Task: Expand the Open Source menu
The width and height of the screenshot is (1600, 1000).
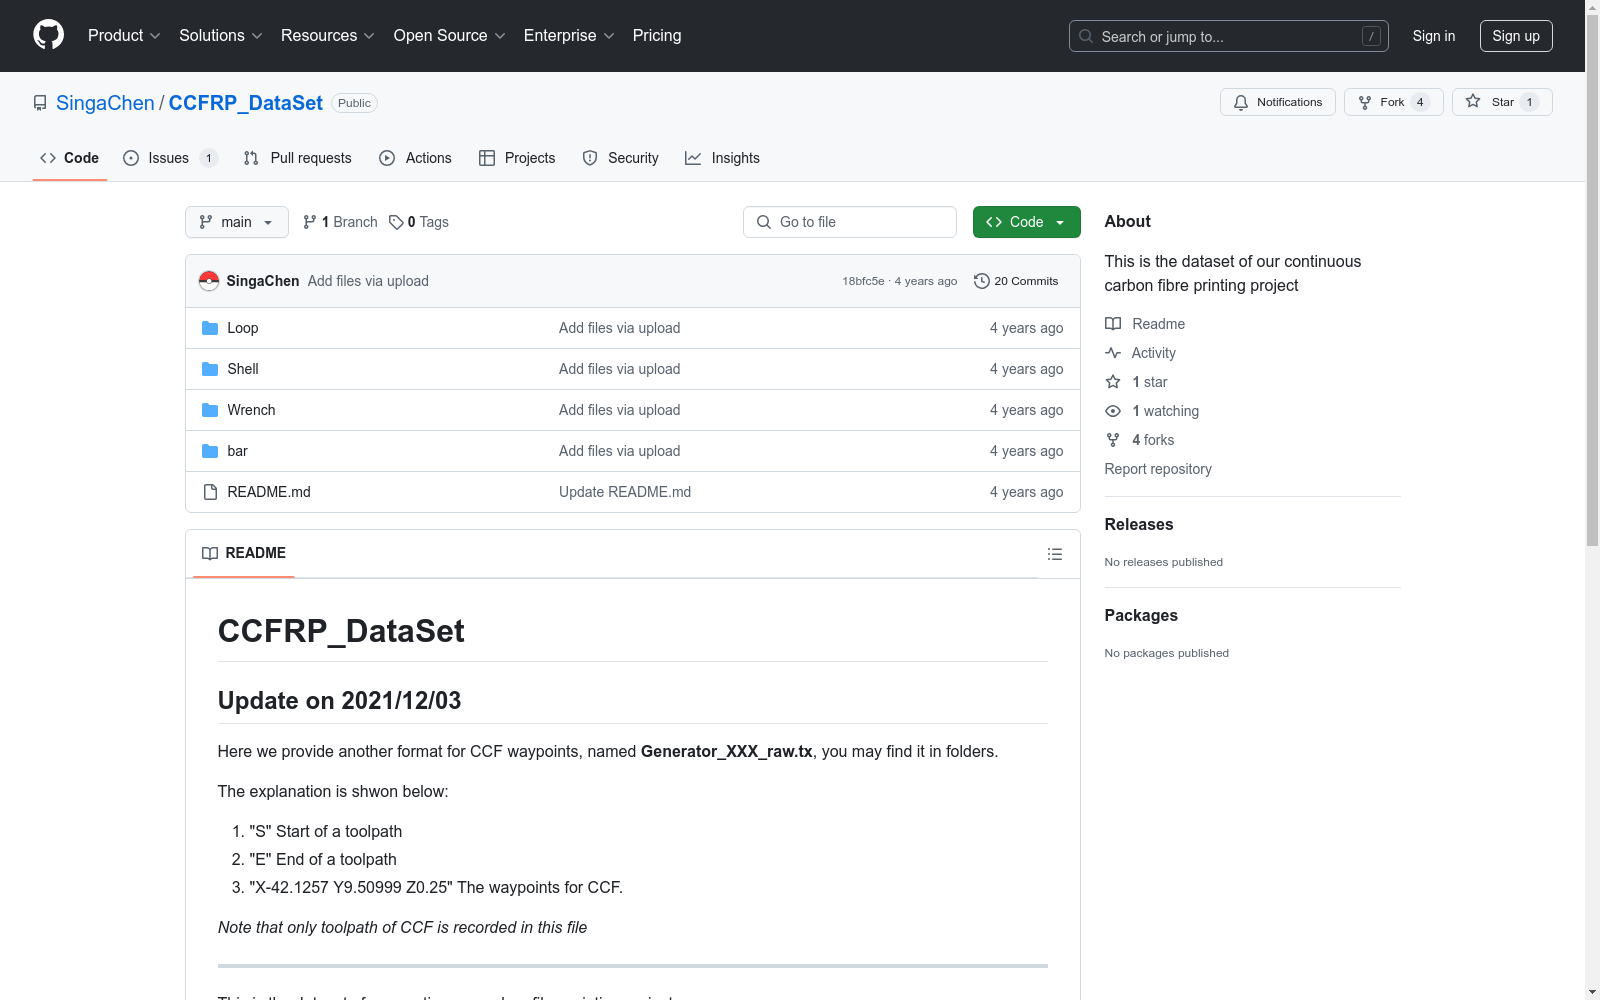Action: (450, 35)
